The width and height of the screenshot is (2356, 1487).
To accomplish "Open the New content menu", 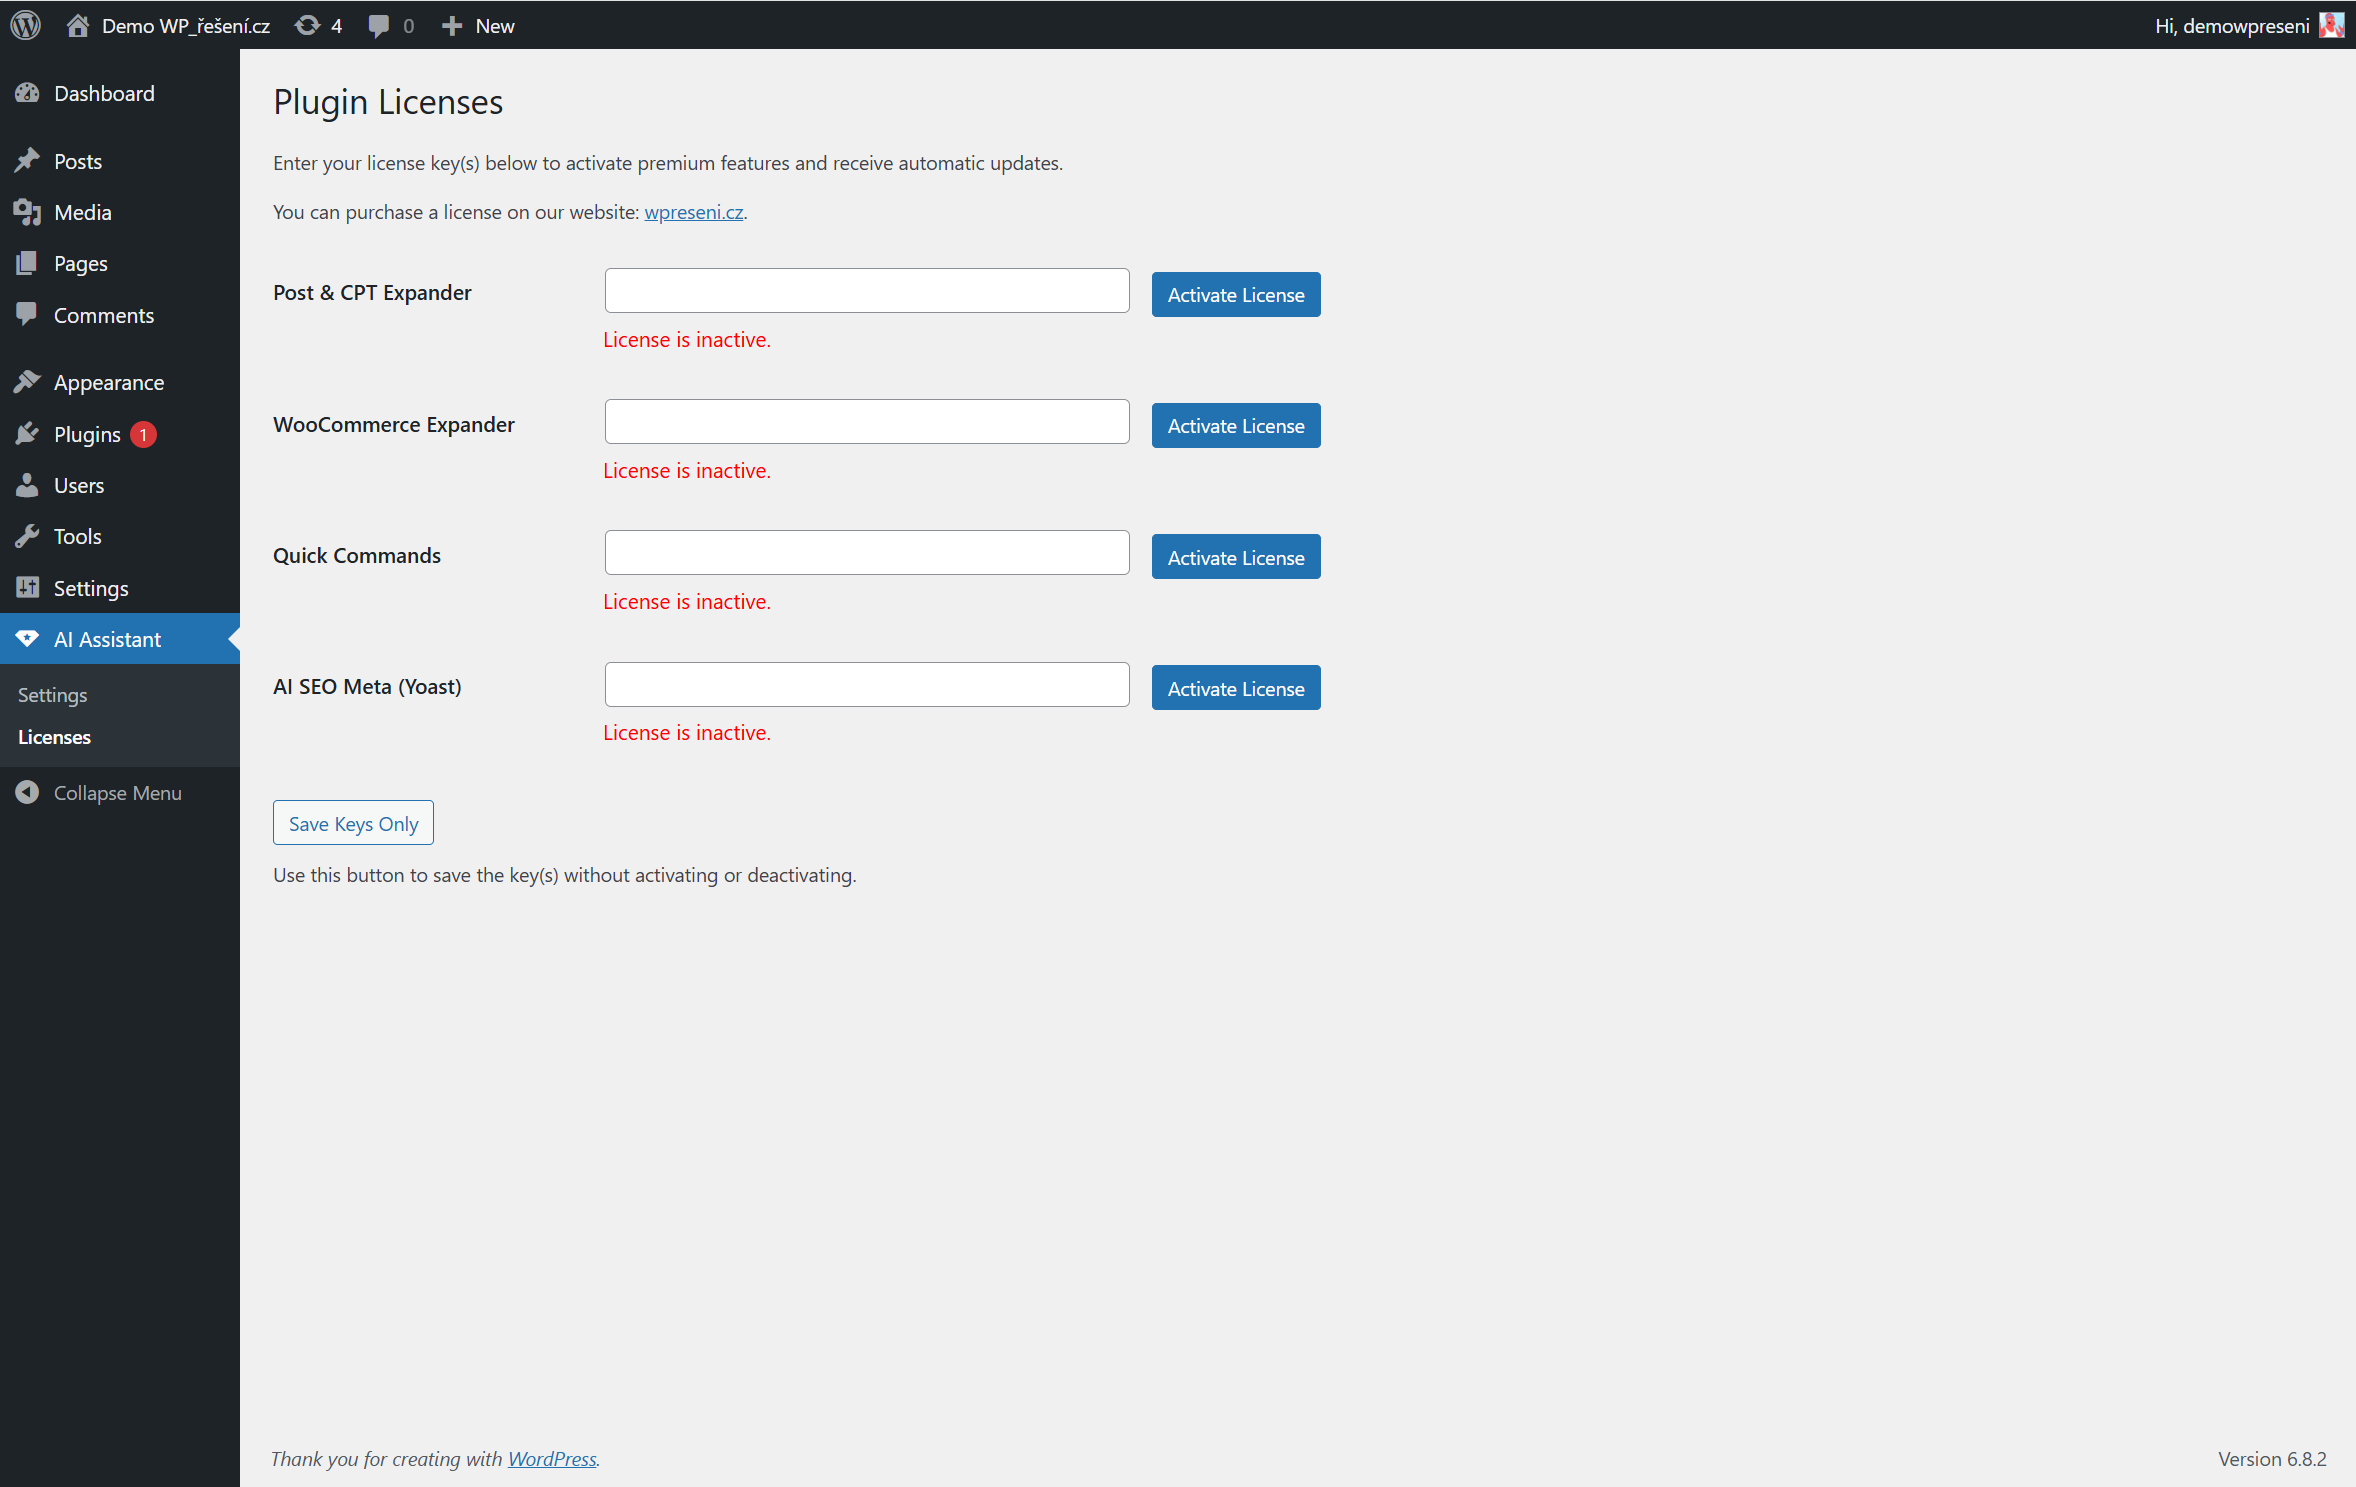I will click(479, 25).
